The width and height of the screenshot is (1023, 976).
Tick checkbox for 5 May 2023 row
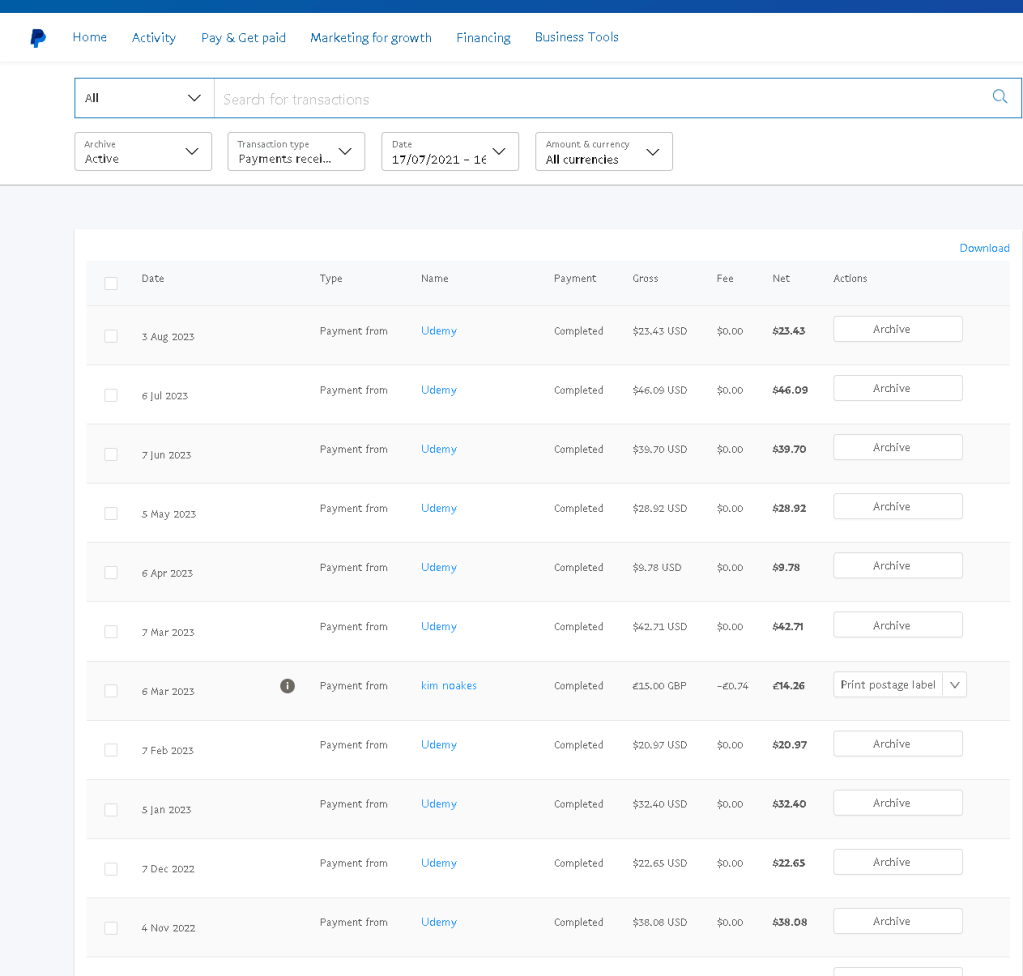(111, 513)
